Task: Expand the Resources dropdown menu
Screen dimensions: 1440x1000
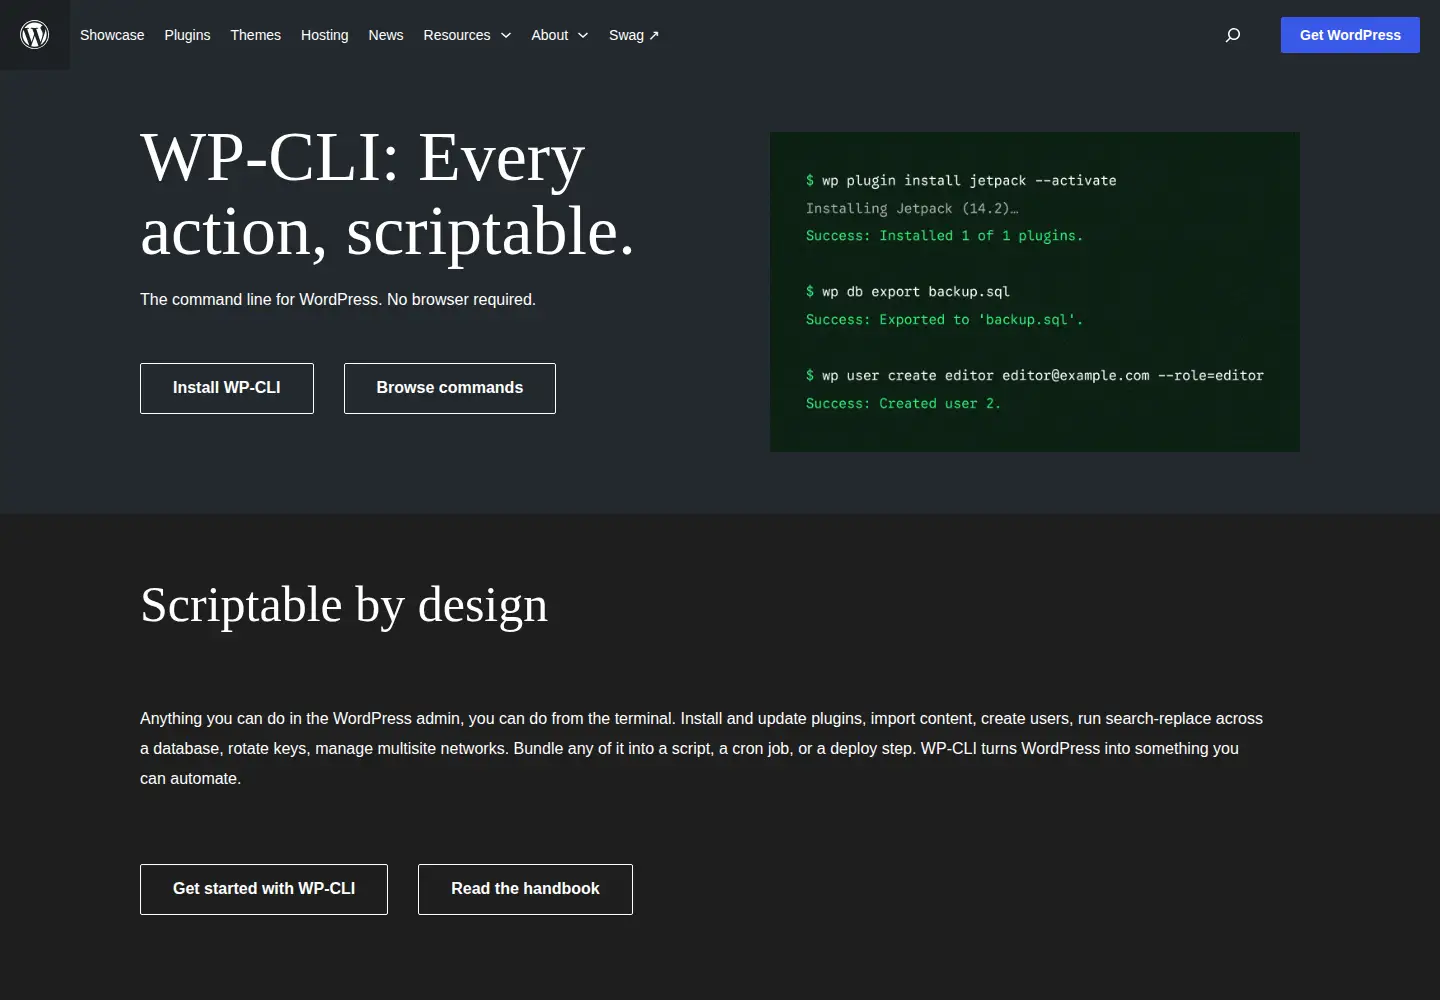Action: pyautogui.click(x=467, y=35)
